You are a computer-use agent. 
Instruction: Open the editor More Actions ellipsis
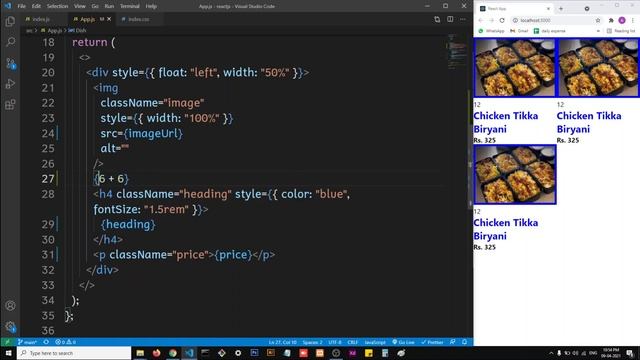[x=462, y=19]
